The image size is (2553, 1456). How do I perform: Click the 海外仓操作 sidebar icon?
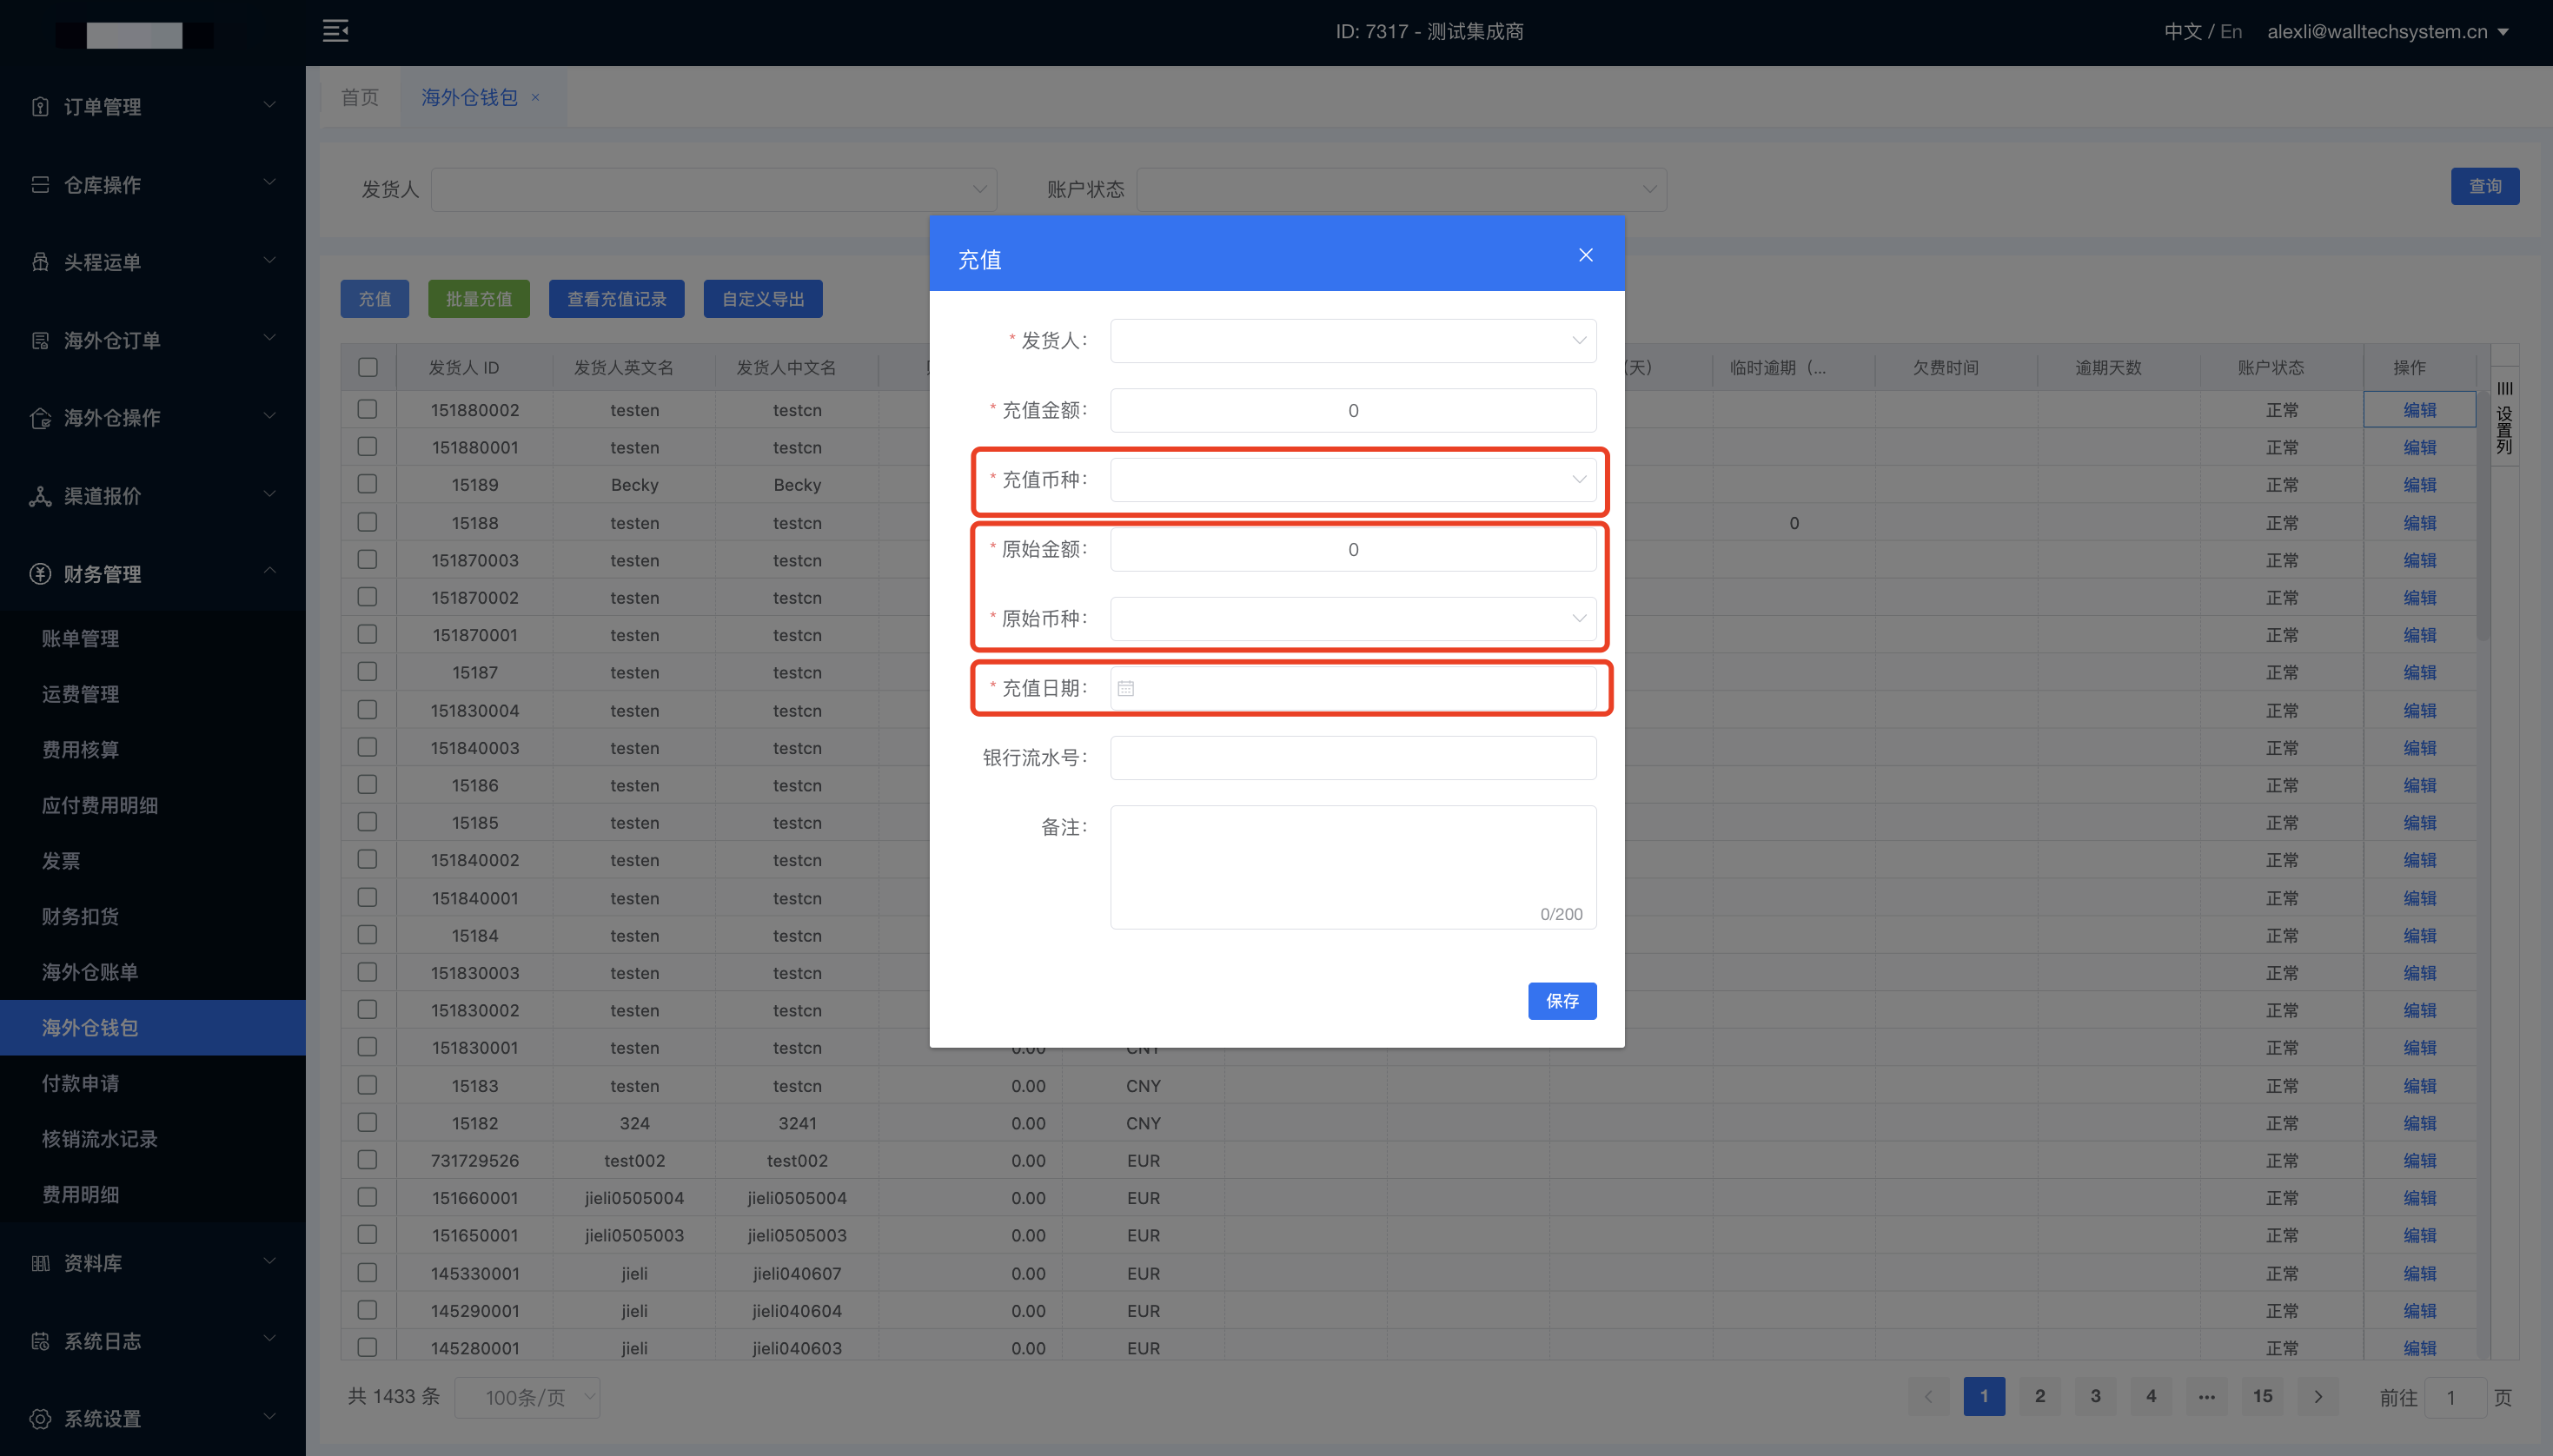pyautogui.click(x=40, y=418)
